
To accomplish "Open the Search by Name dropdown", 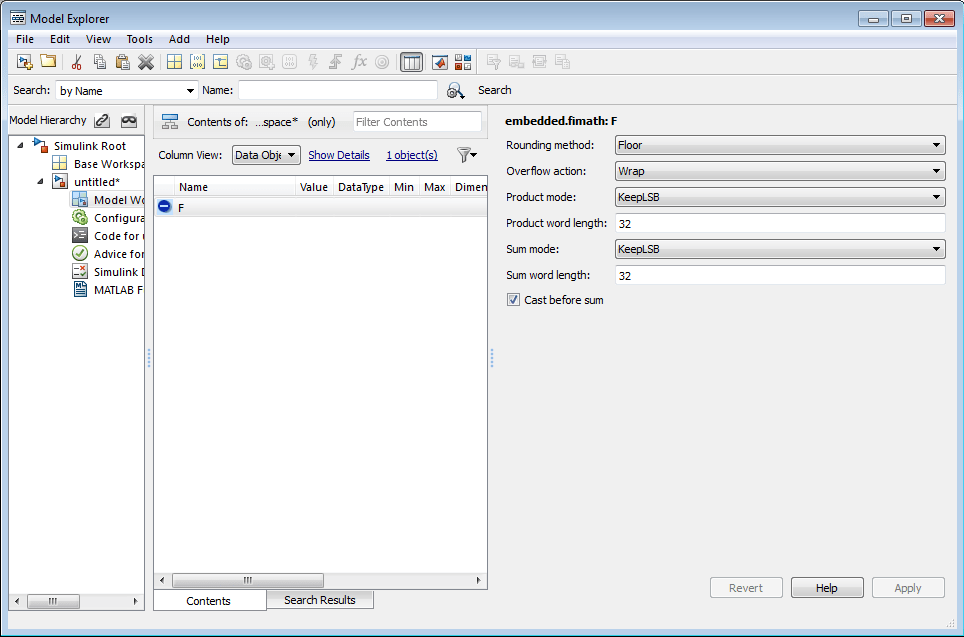I will 127,90.
